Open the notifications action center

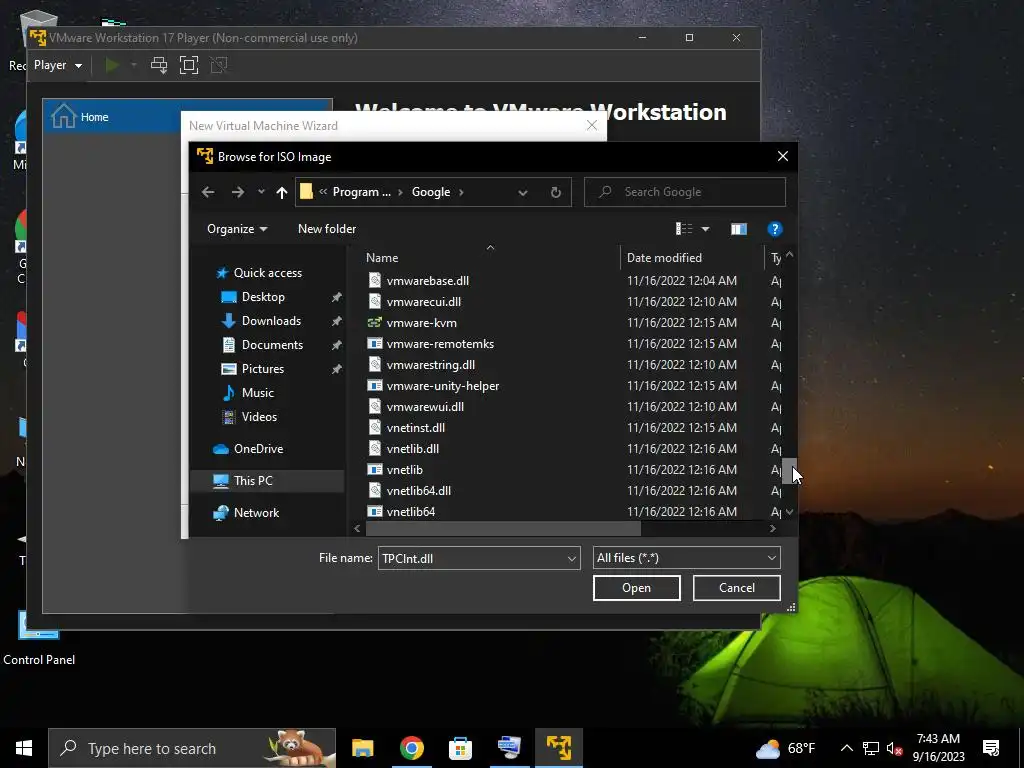[x=991, y=748]
